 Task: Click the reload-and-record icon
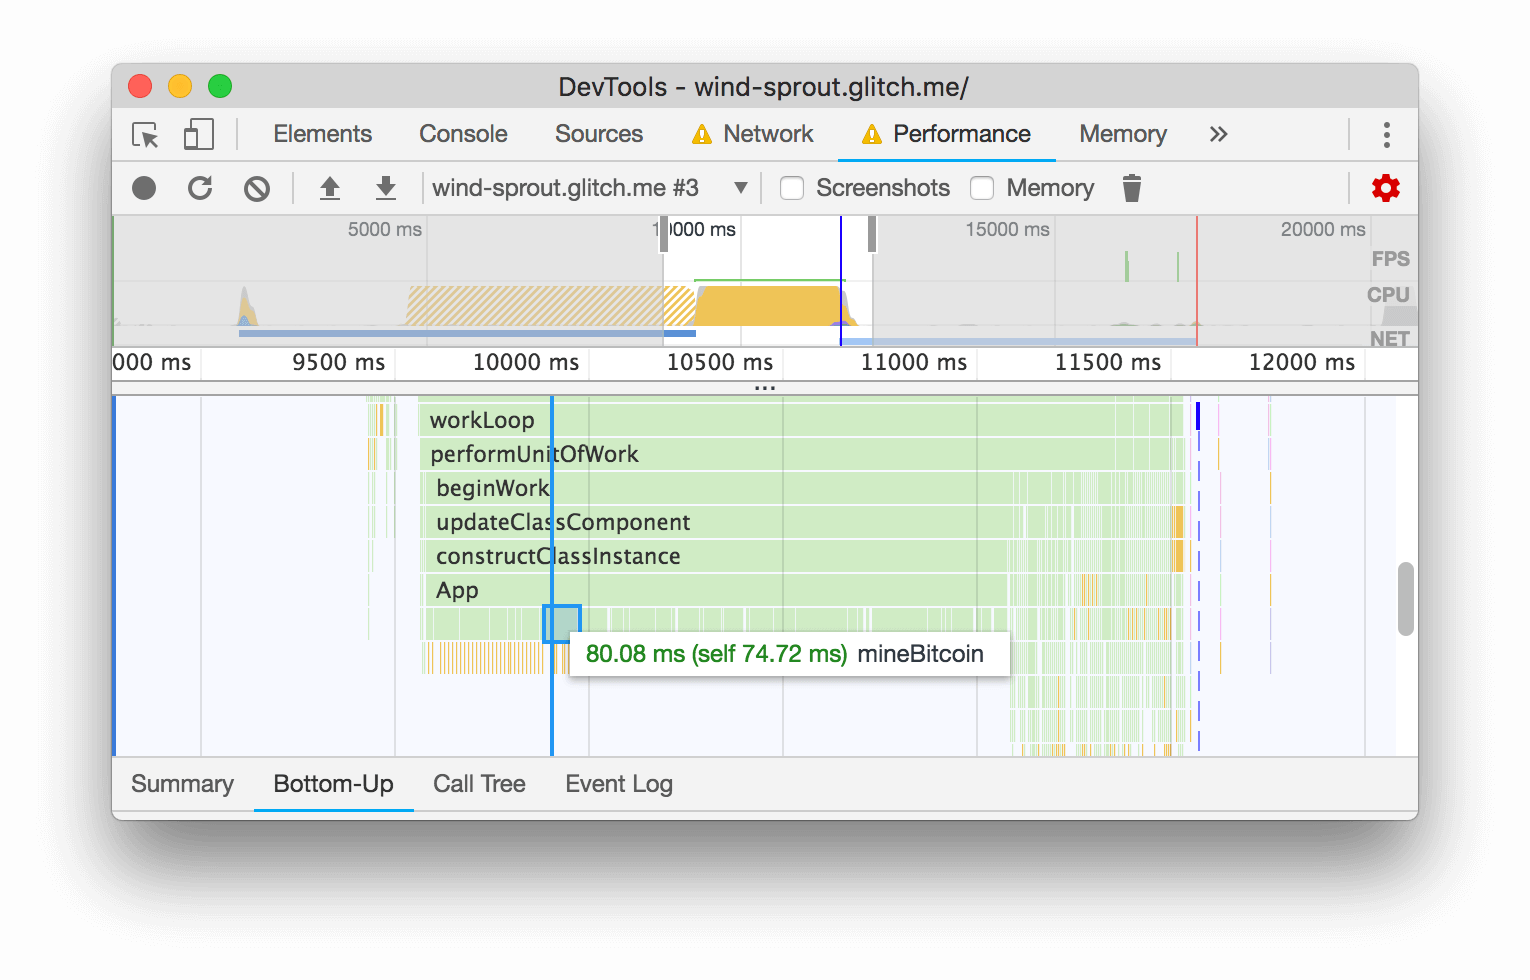pos(200,187)
